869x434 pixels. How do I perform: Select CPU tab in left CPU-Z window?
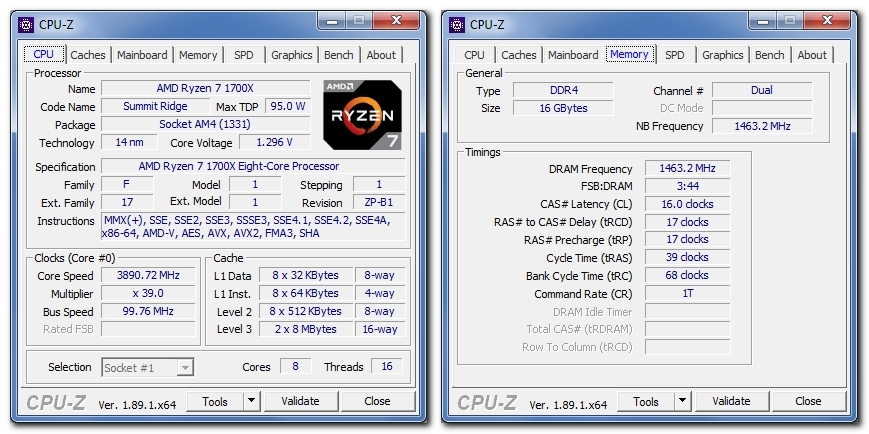pyautogui.click(x=44, y=54)
